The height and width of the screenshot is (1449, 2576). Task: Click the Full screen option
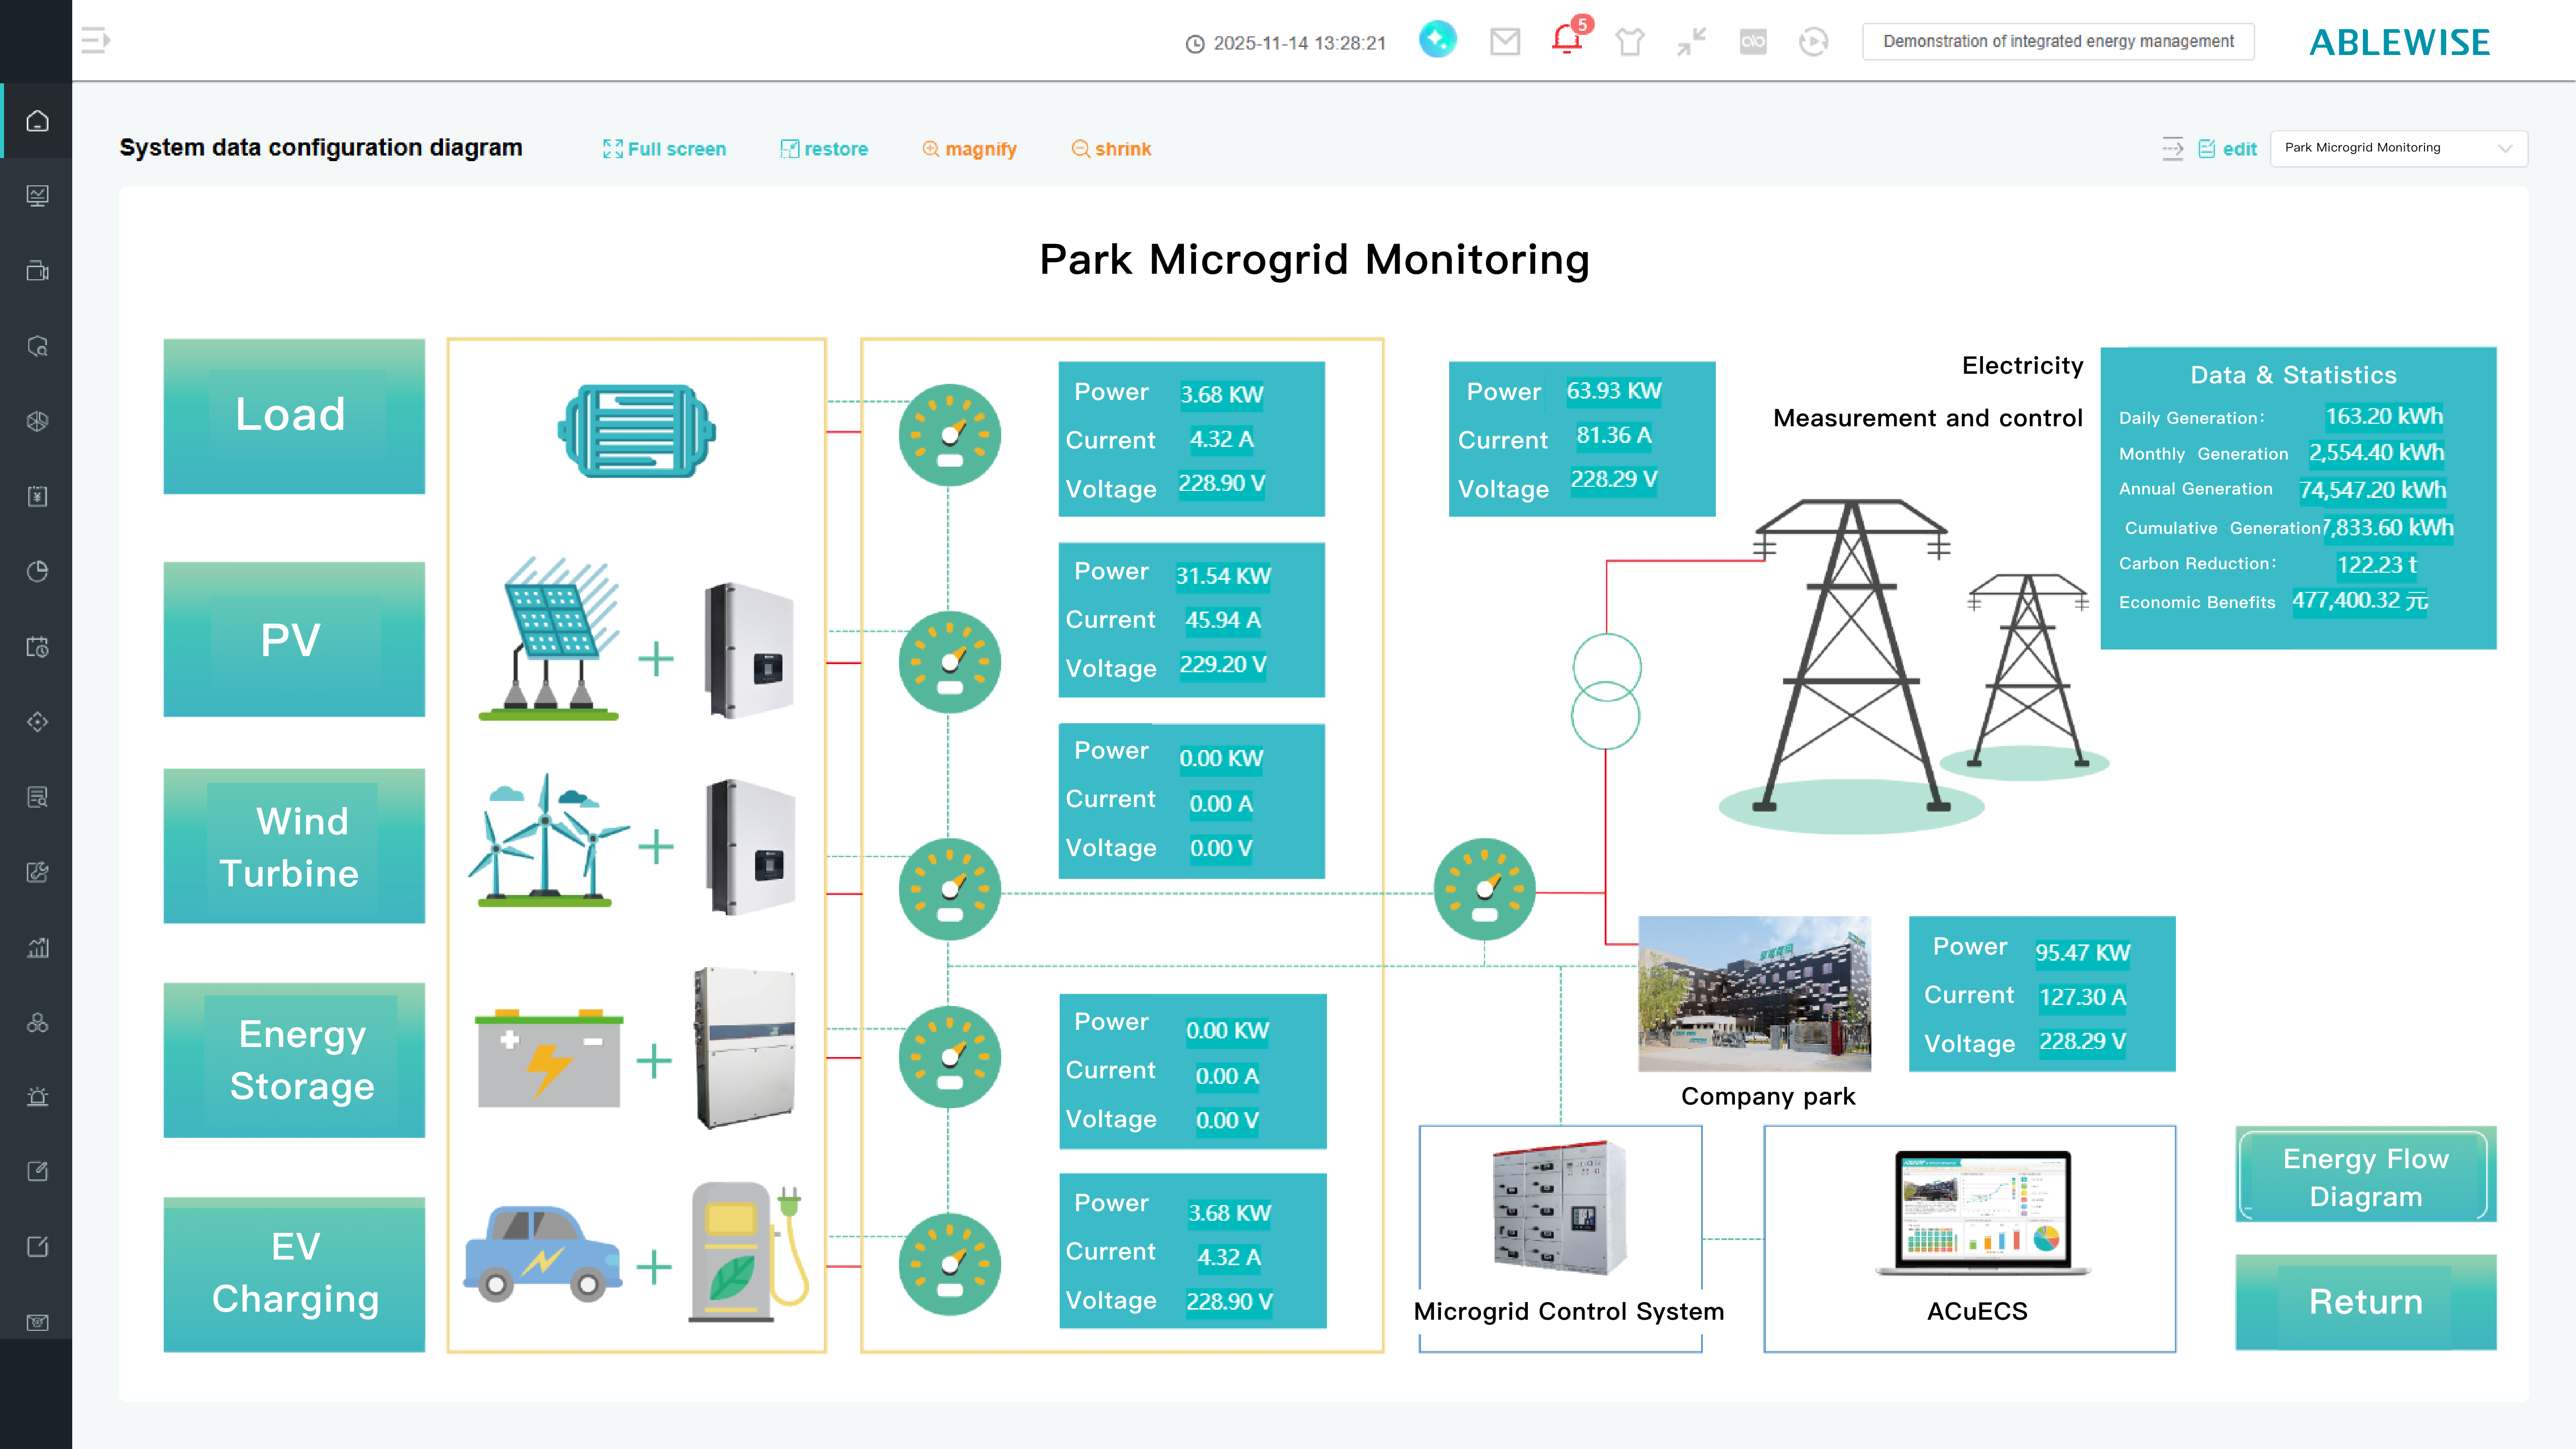(x=665, y=149)
